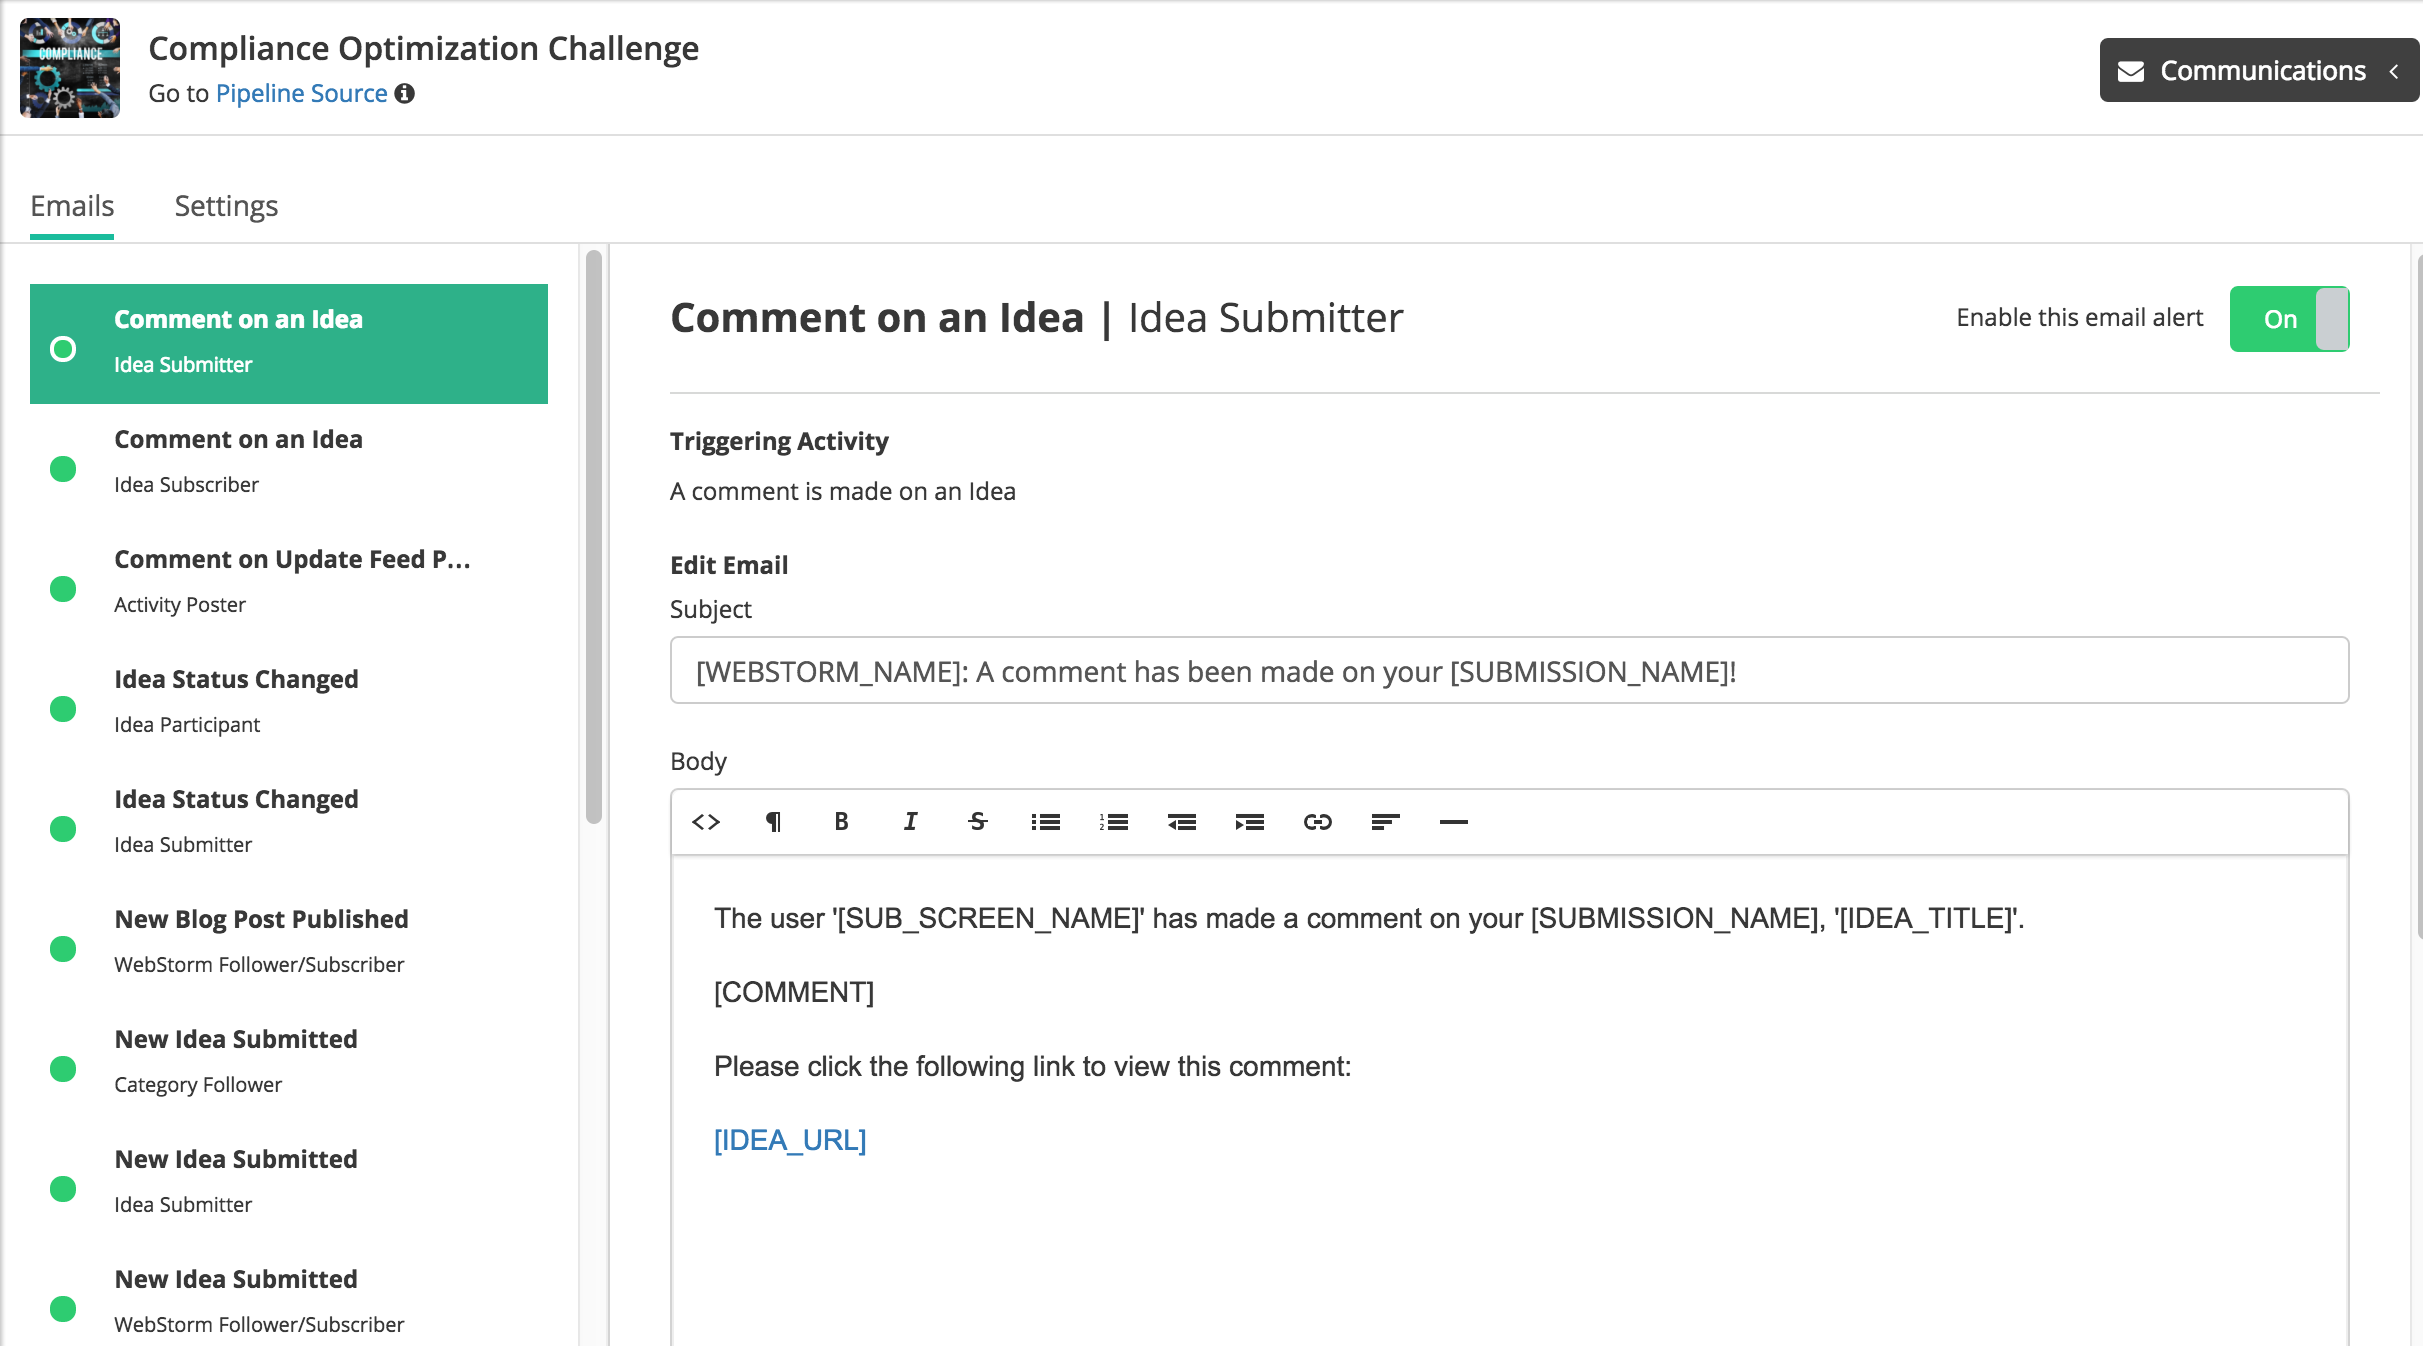Insert an unordered bullet list
Screen dimensions: 2423x1346
pos(1046,821)
